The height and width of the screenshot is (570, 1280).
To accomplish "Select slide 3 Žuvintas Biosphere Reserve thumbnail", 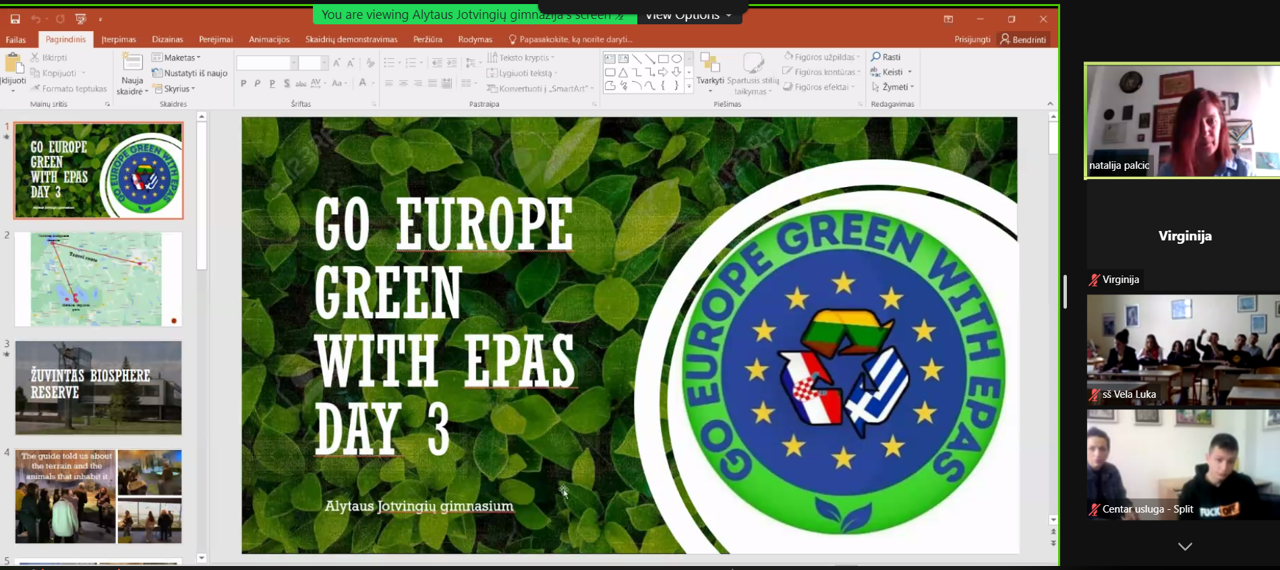I will click(x=98, y=388).
